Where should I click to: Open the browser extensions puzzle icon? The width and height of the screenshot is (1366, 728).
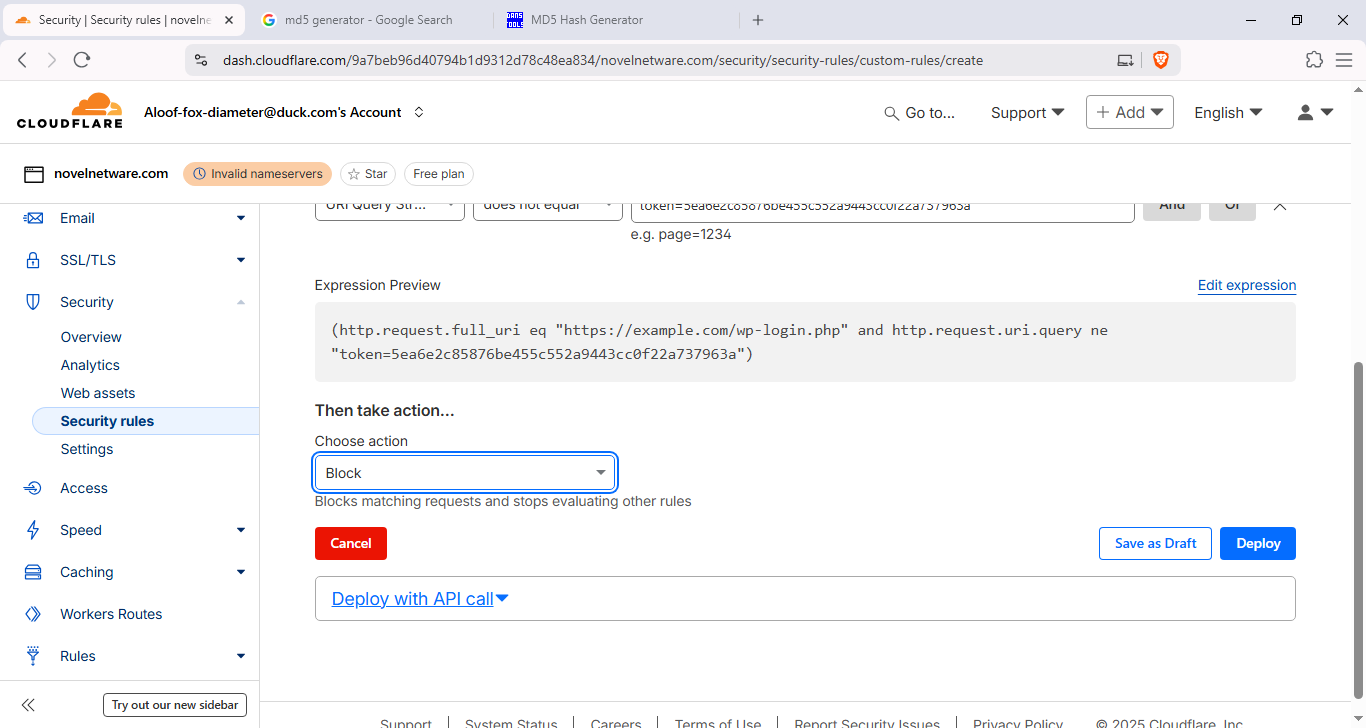(1314, 60)
